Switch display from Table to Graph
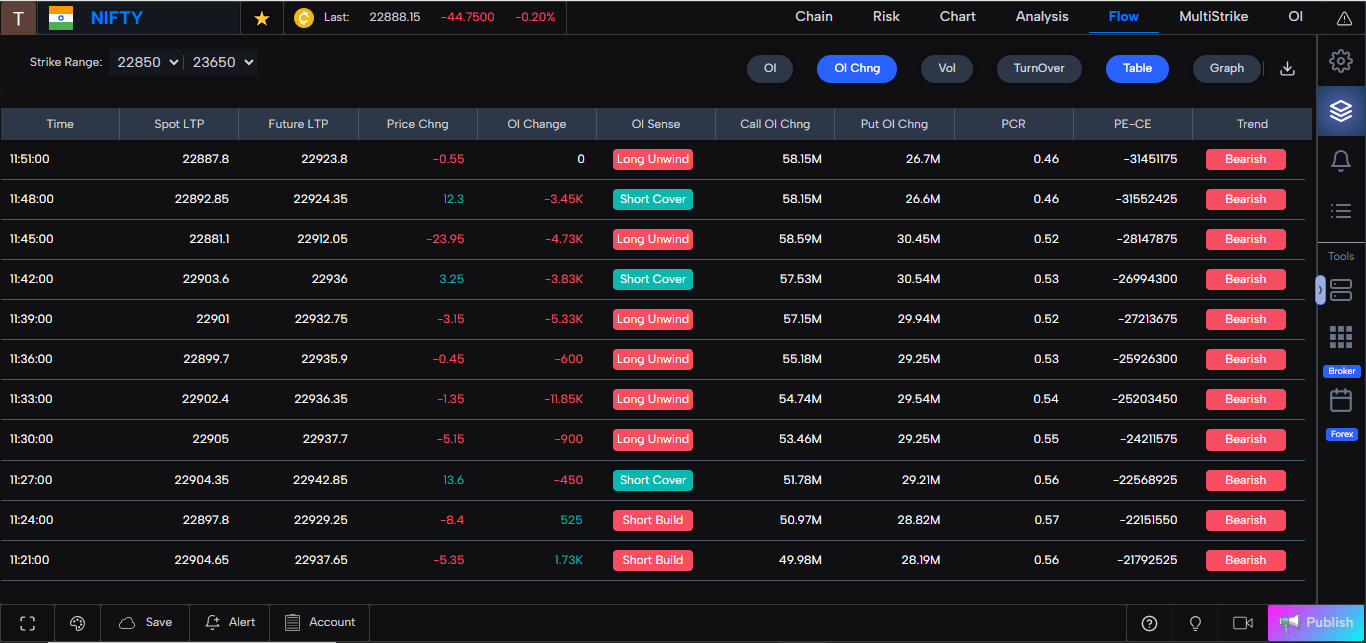 tap(1226, 68)
